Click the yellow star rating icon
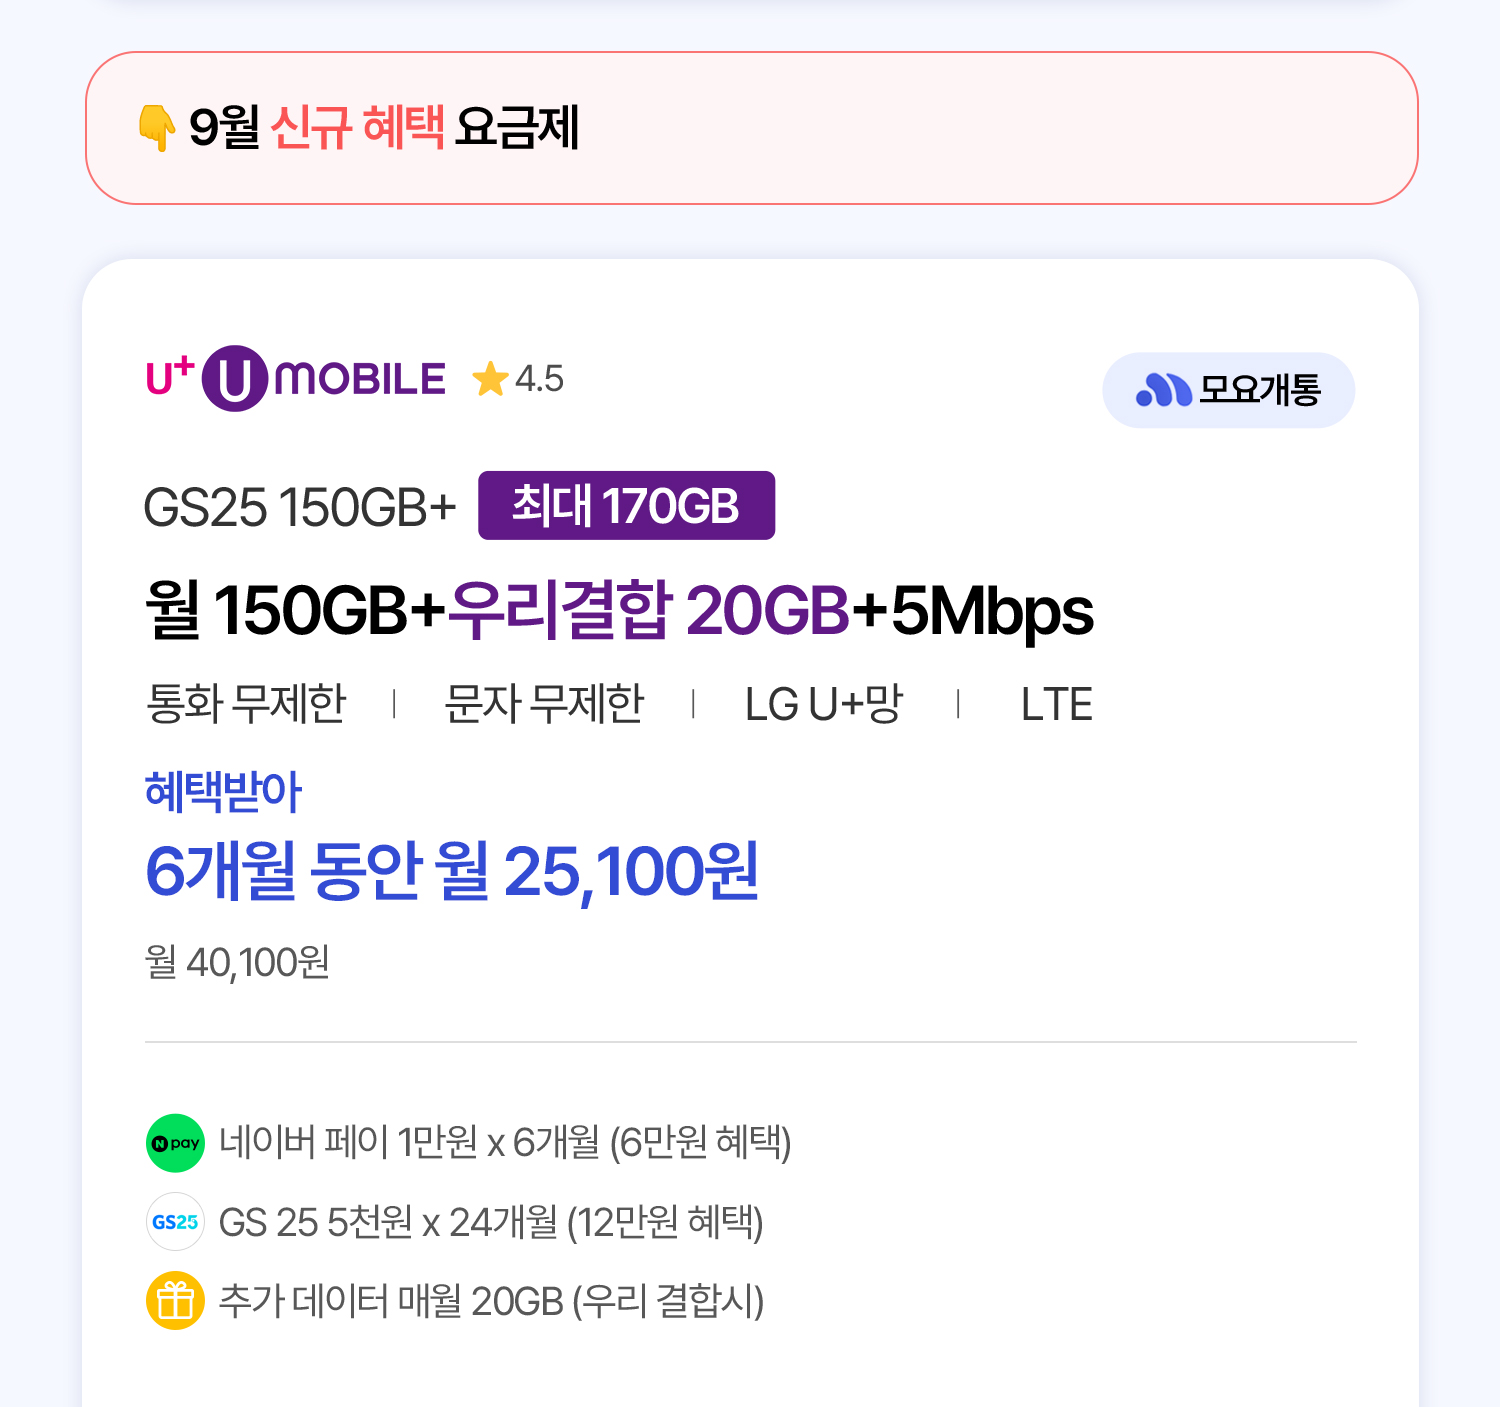 tap(490, 379)
